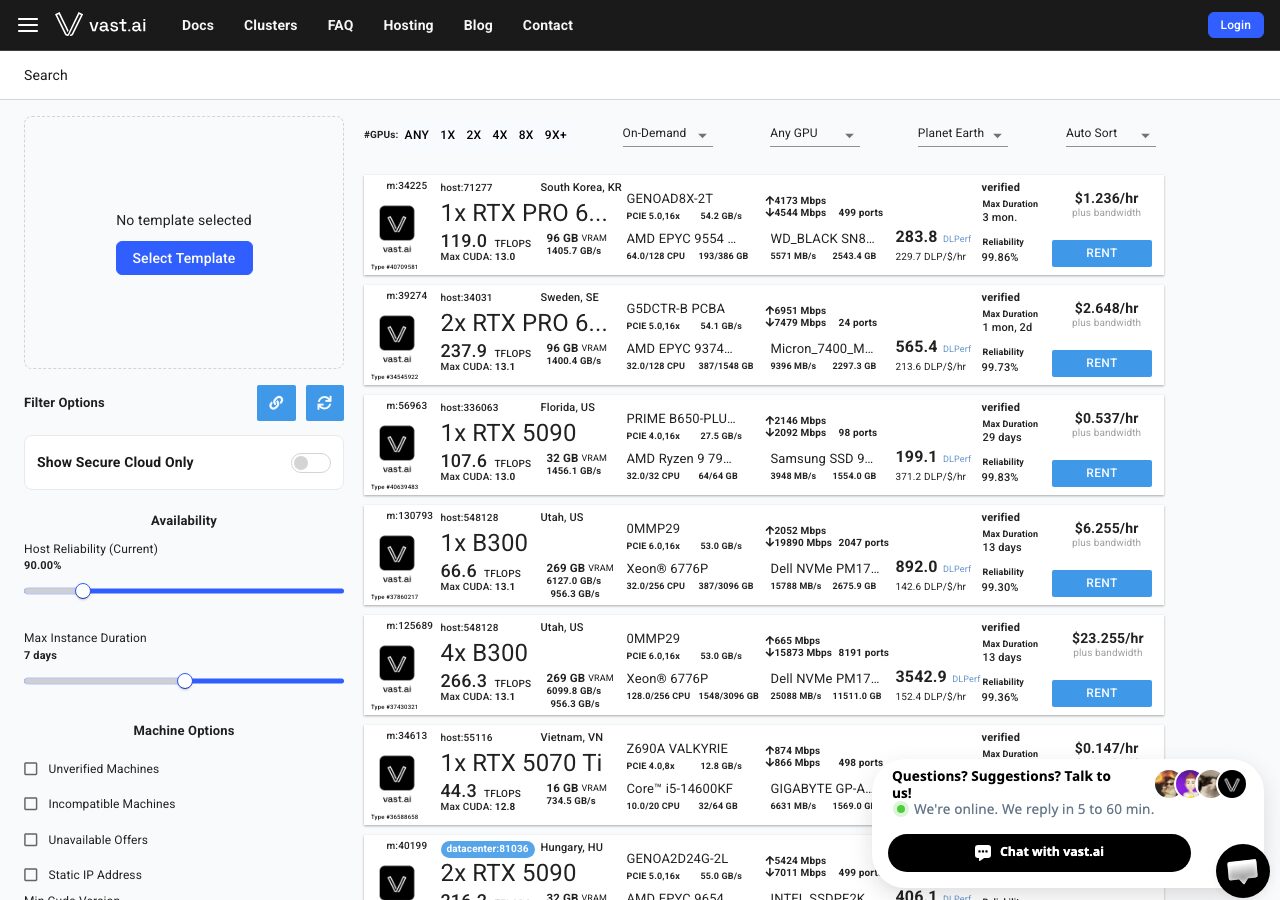The width and height of the screenshot is (1280, 900).
Task: Open the round chat bubble launcher
Action: 1242,871
